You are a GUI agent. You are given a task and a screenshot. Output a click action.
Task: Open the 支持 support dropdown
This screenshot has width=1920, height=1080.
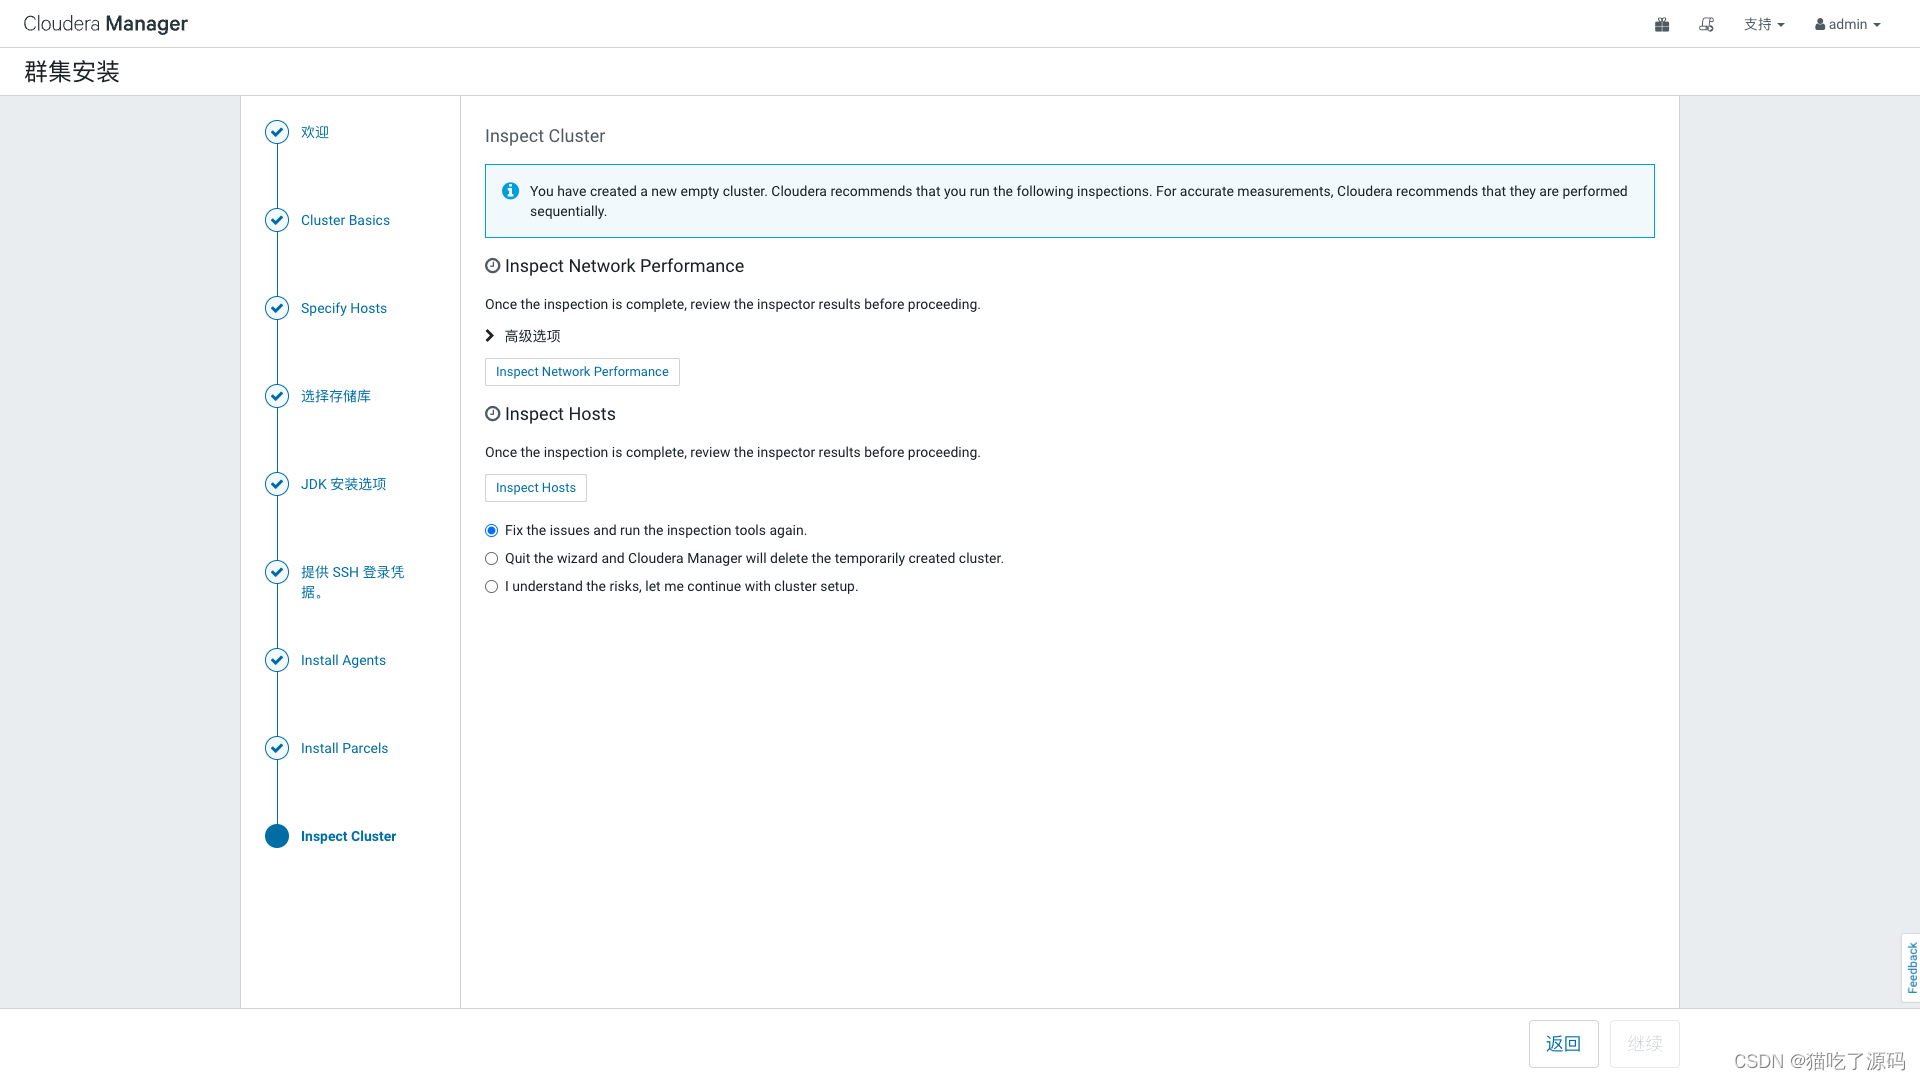click(1764, 24)
